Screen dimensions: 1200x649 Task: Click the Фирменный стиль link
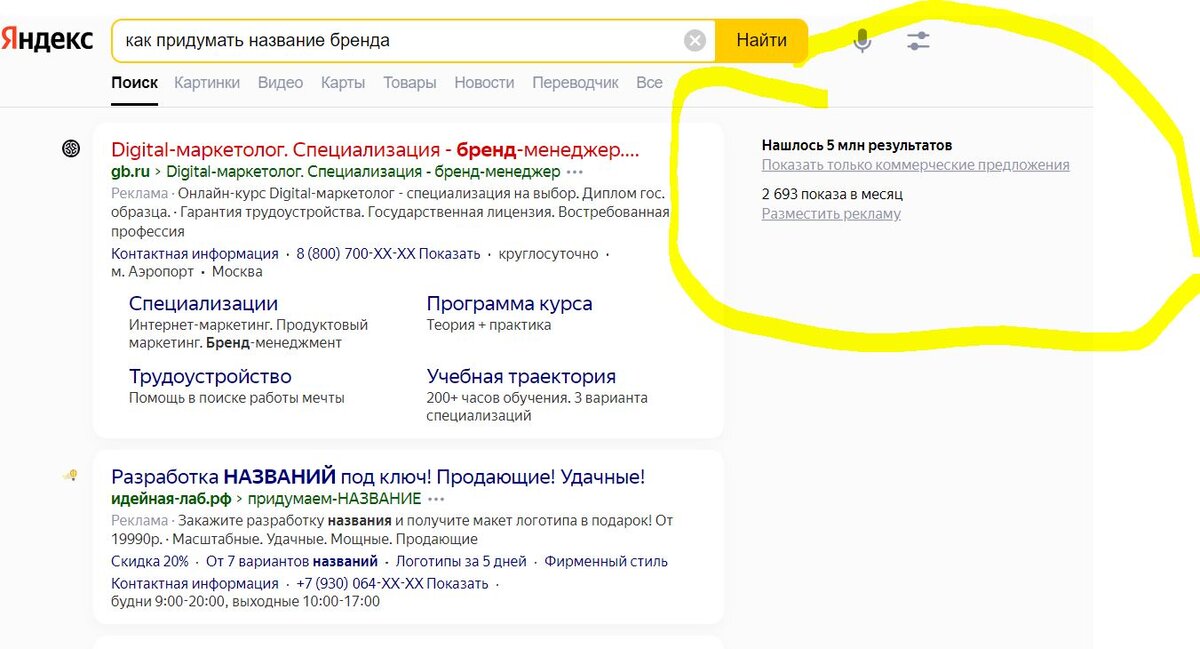point(606,561)
